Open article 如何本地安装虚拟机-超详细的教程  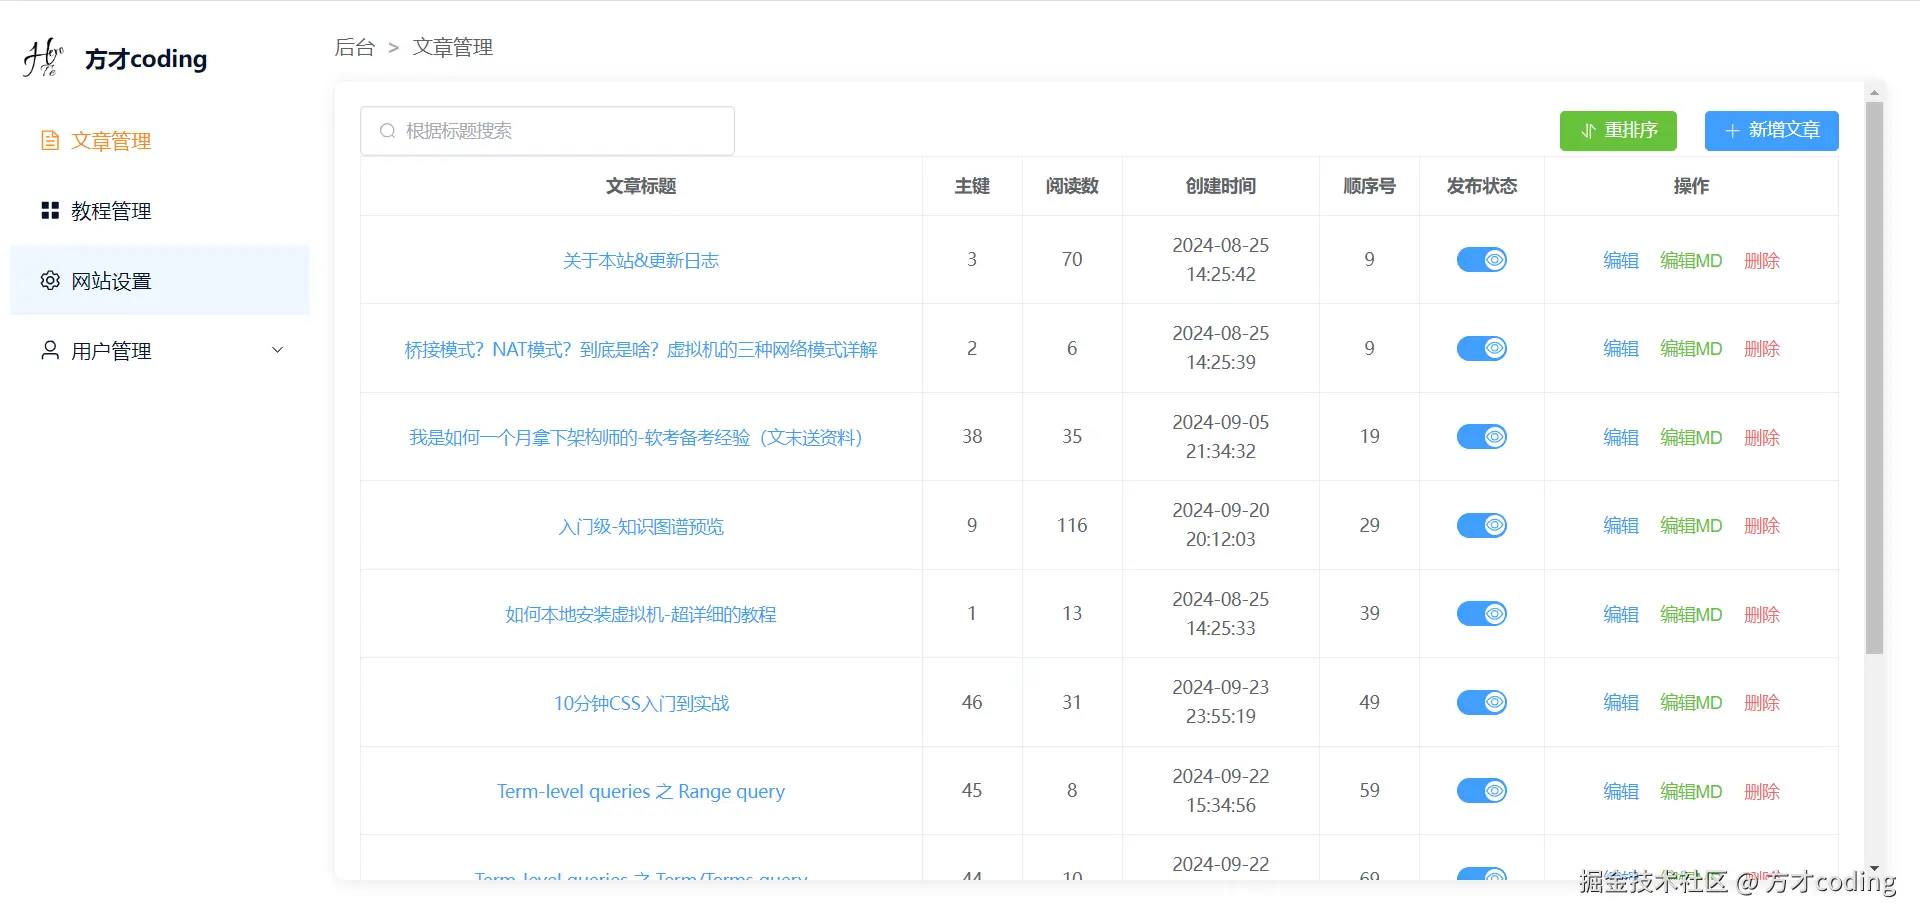coord(641,614)
